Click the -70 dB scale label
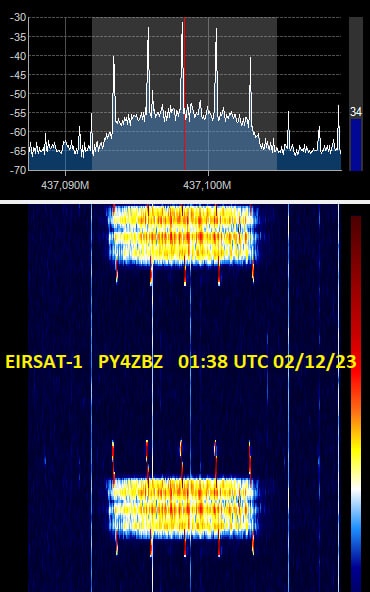Viewport: 370px width, 592px height. [18, 170]
